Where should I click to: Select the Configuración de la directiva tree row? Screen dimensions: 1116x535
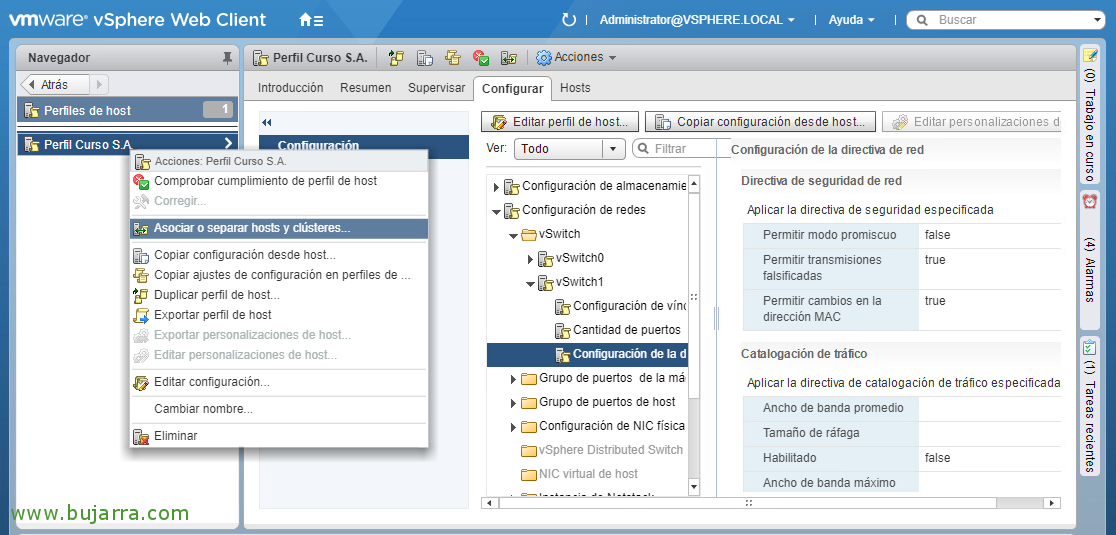pos(587,354)
